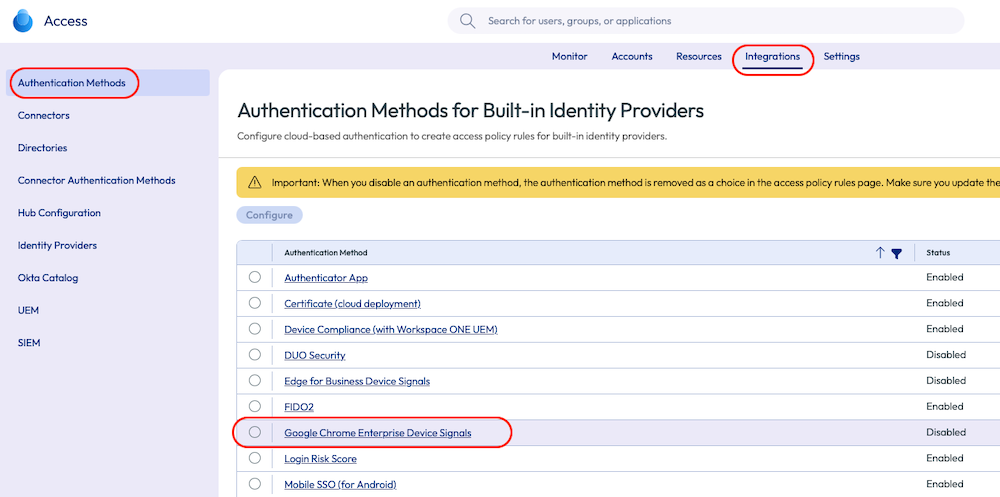Select Google Chrome Enterprise Device Signals radio
The height and width of the screenshot is (497, 1000).
(x=255, y=432)
